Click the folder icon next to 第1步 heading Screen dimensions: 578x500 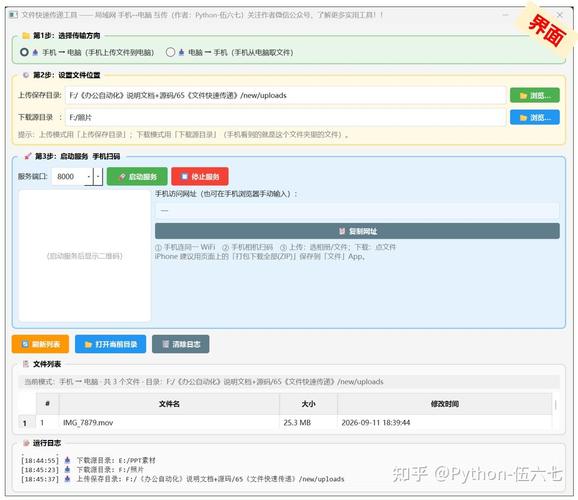tap(26, 36)
